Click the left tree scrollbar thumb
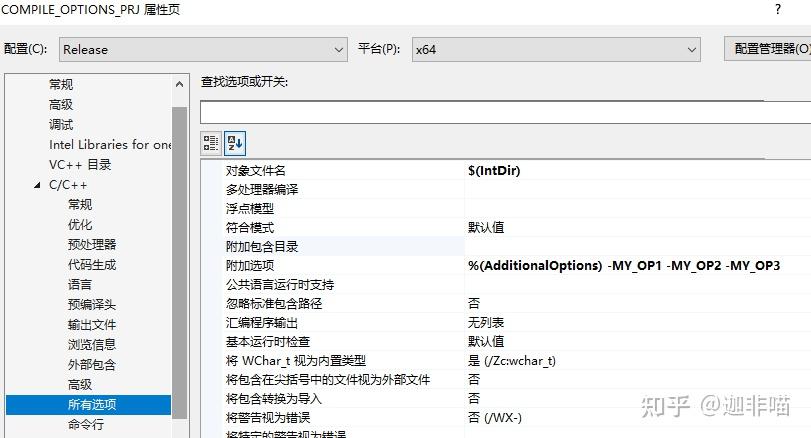The image size is (811, 438). [179, 263]
